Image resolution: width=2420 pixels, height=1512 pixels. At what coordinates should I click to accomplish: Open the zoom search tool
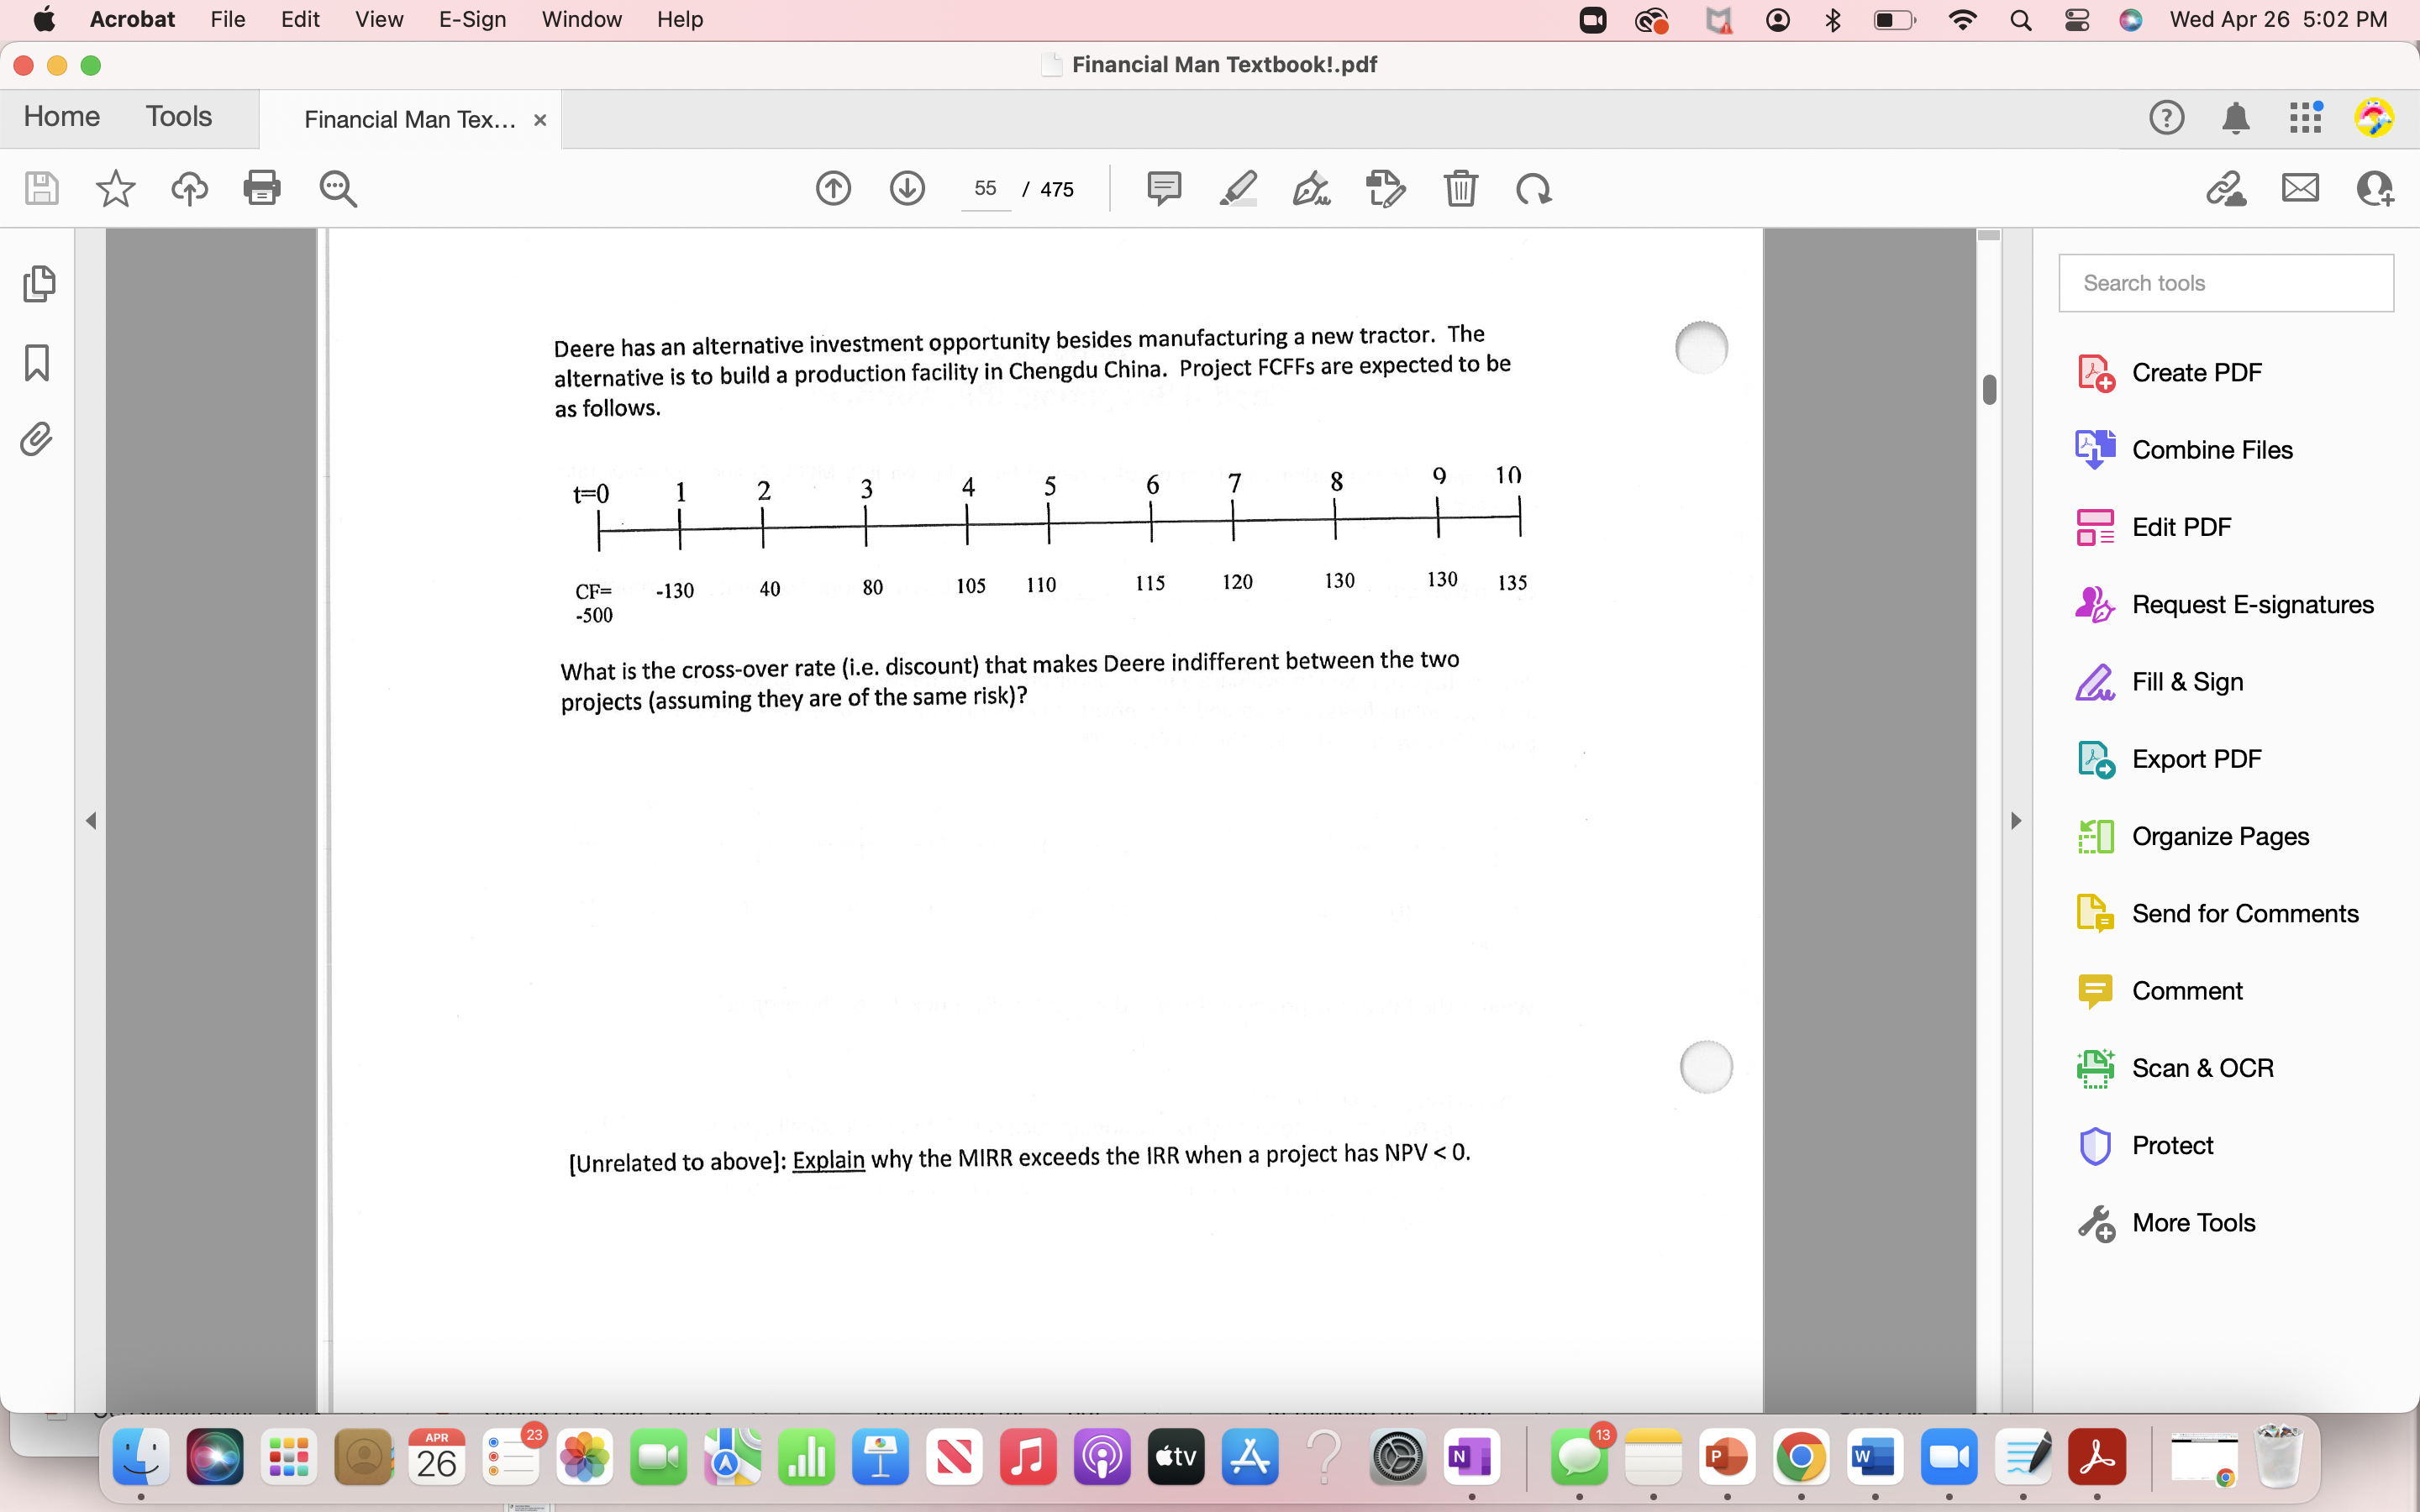[337, 188]
